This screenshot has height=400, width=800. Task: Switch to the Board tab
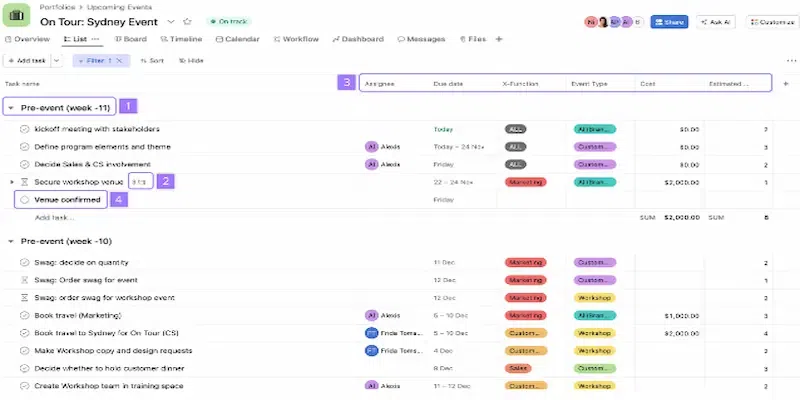130,39
